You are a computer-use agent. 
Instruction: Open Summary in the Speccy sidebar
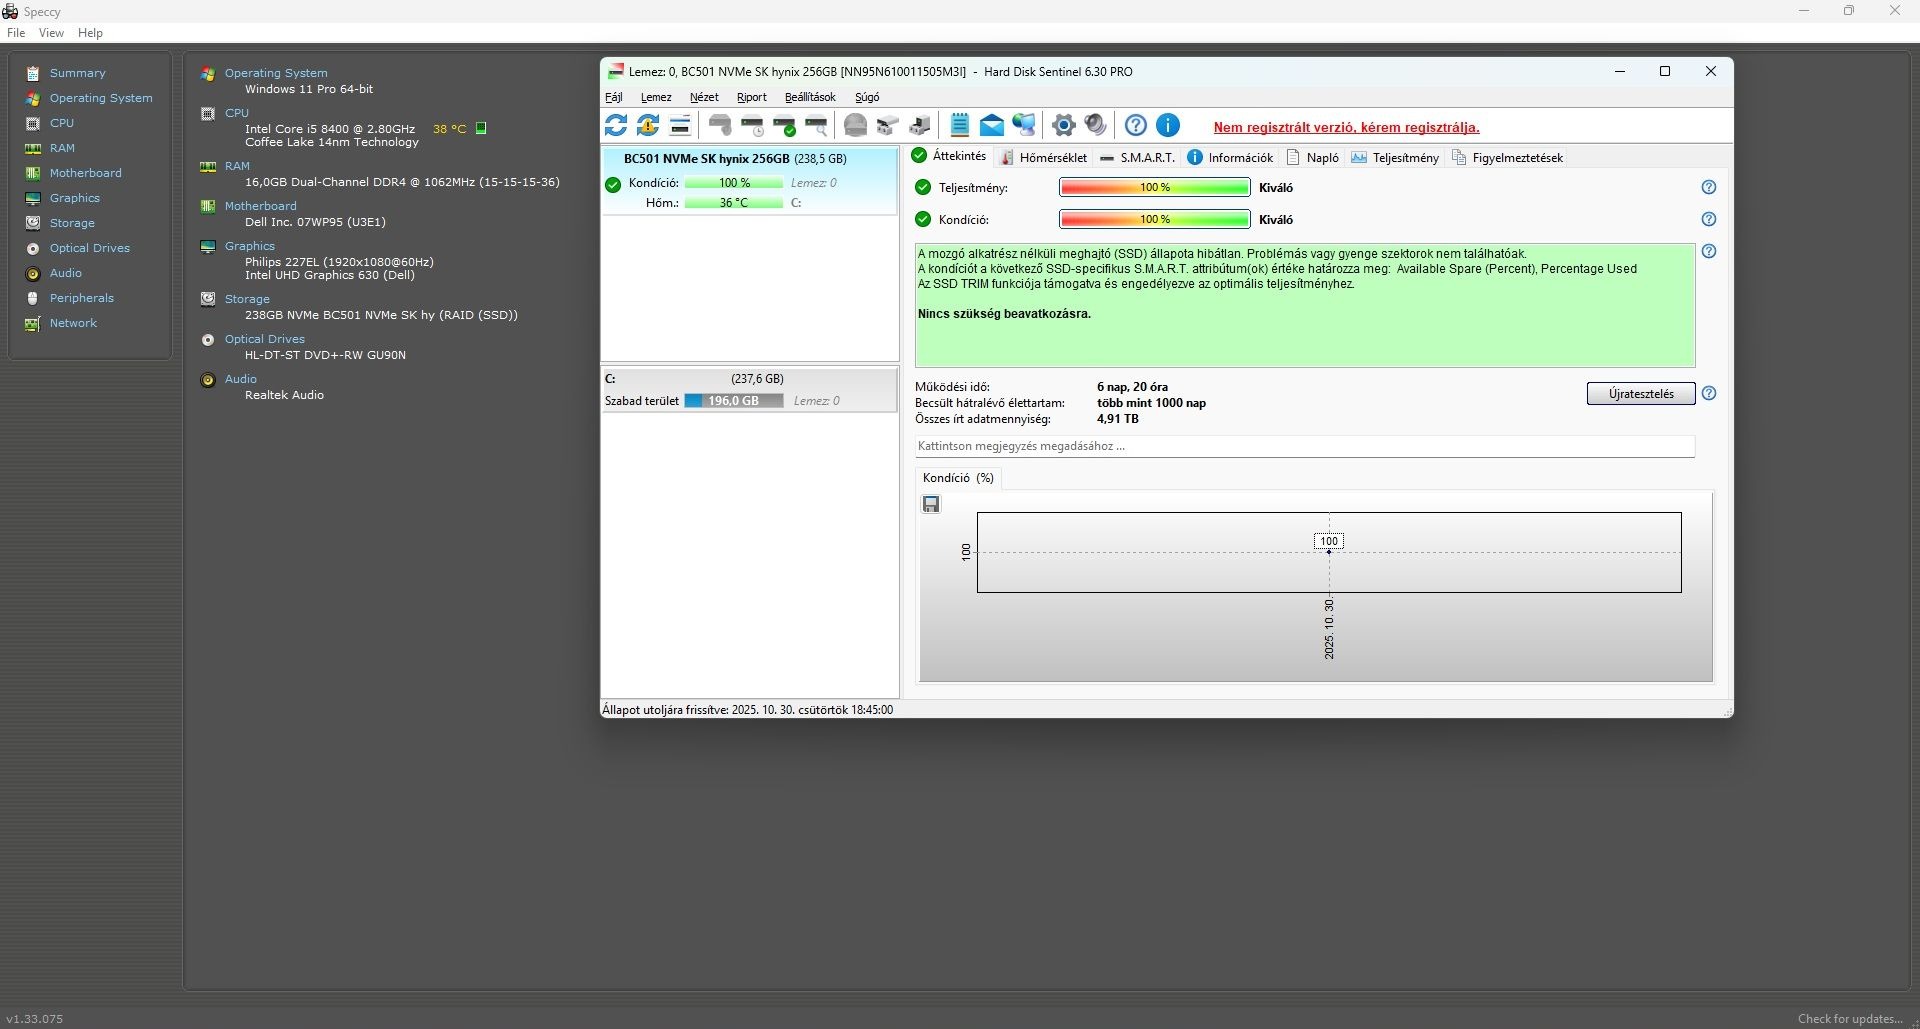(x=77, y=73)
